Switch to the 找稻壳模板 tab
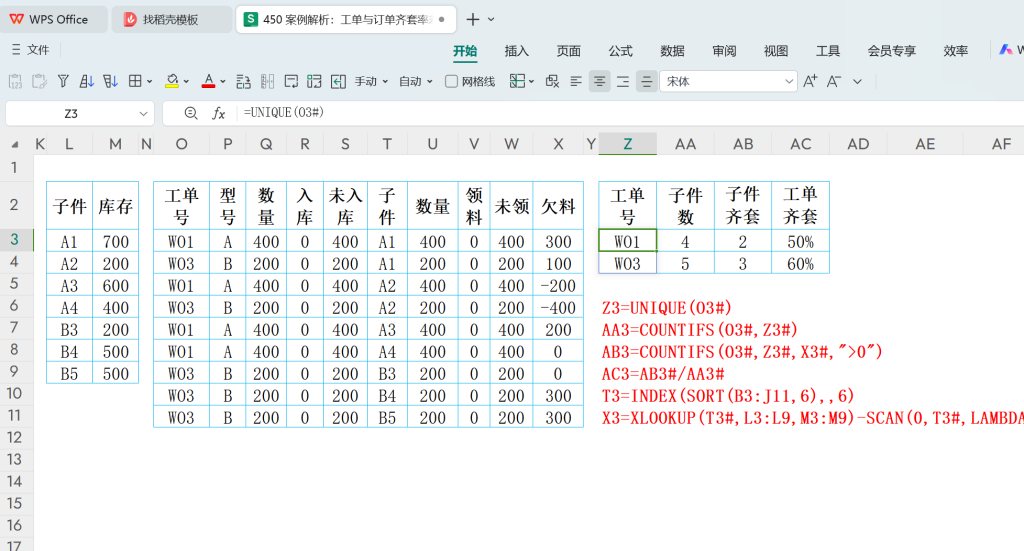 171,20
